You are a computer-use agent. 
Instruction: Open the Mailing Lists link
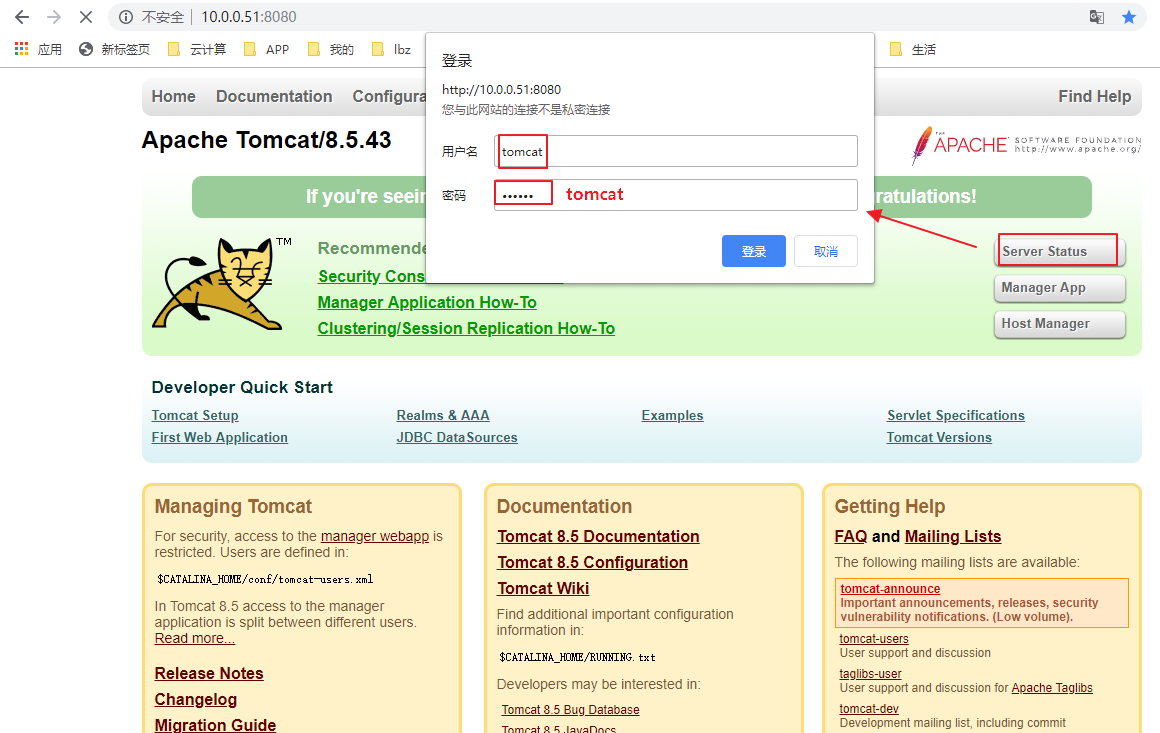pyautogui.click(x=953, y=536)
